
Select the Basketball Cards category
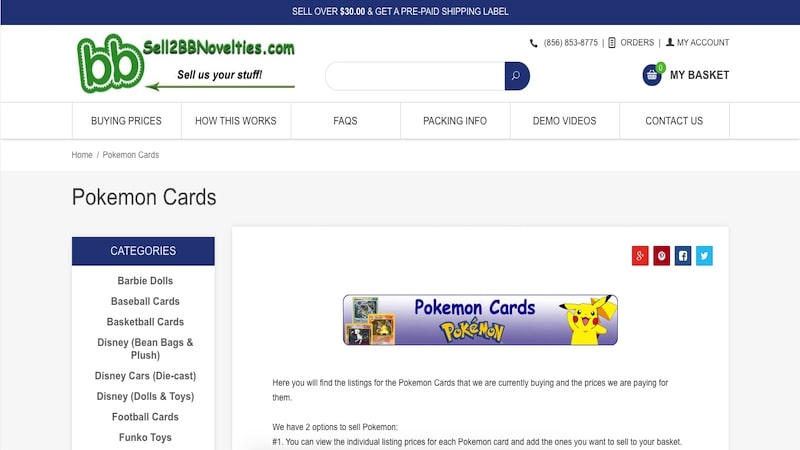145,322
